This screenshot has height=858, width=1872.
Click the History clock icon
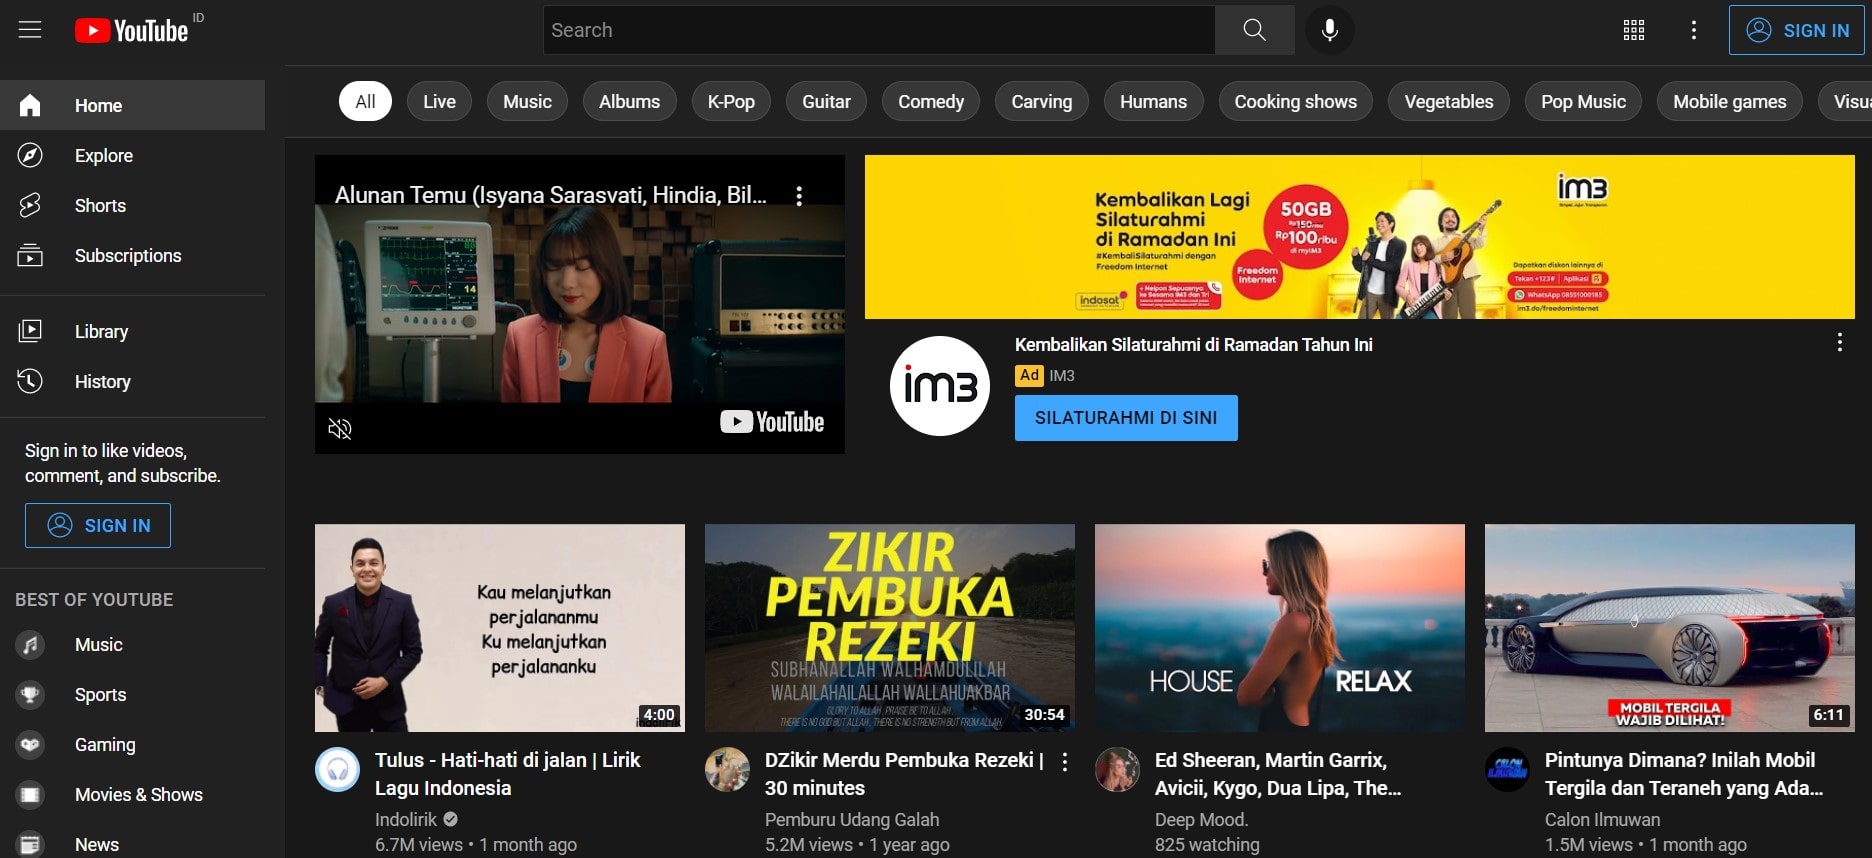point(30,381)
